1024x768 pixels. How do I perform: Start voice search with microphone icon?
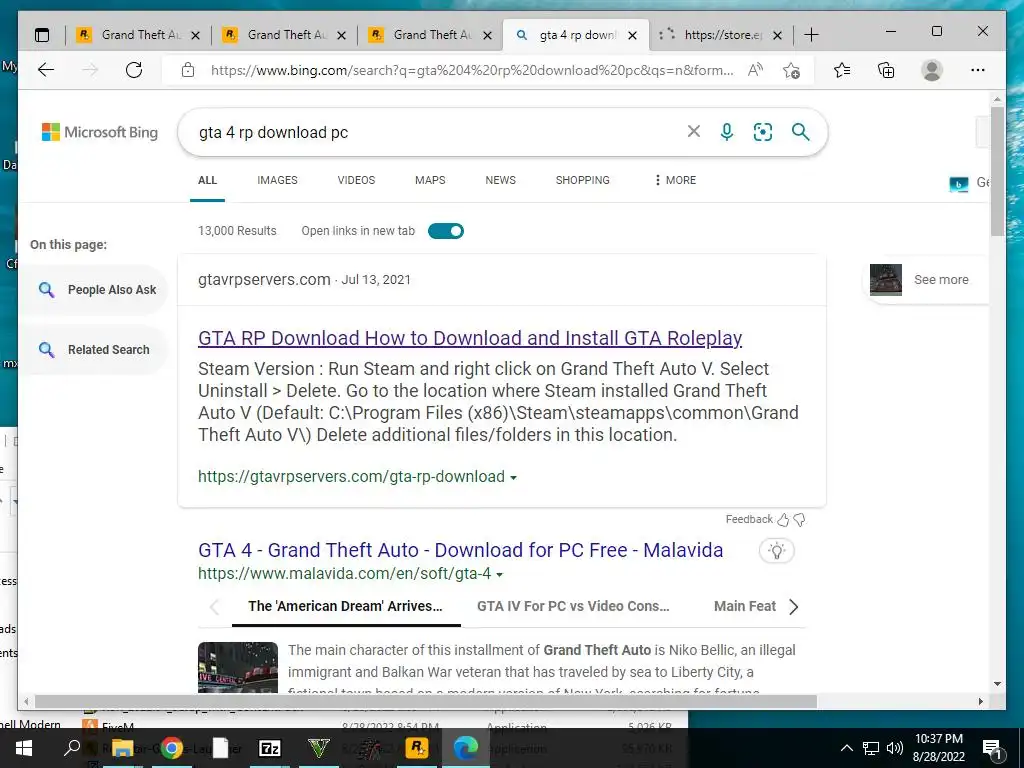(x=727, y=132)
